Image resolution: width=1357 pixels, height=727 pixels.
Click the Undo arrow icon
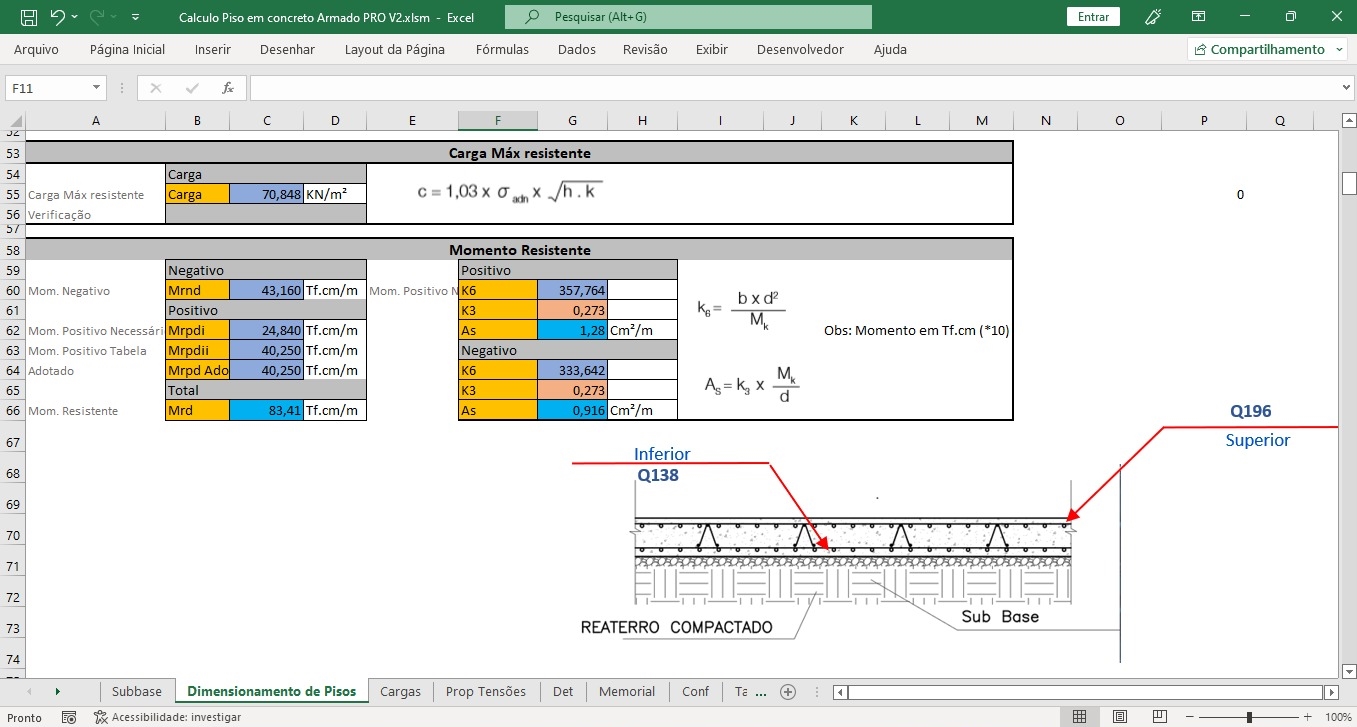(x=57, y=17)
